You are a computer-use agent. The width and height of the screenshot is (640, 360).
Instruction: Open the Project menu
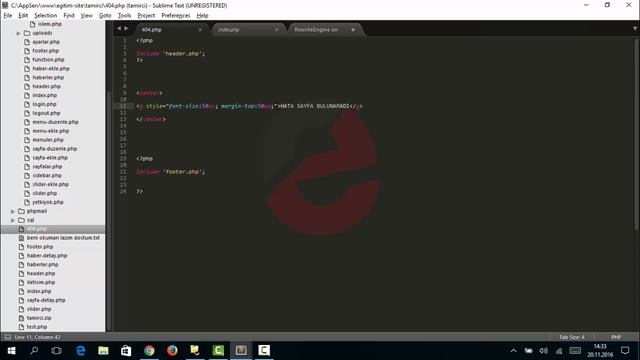146,16
